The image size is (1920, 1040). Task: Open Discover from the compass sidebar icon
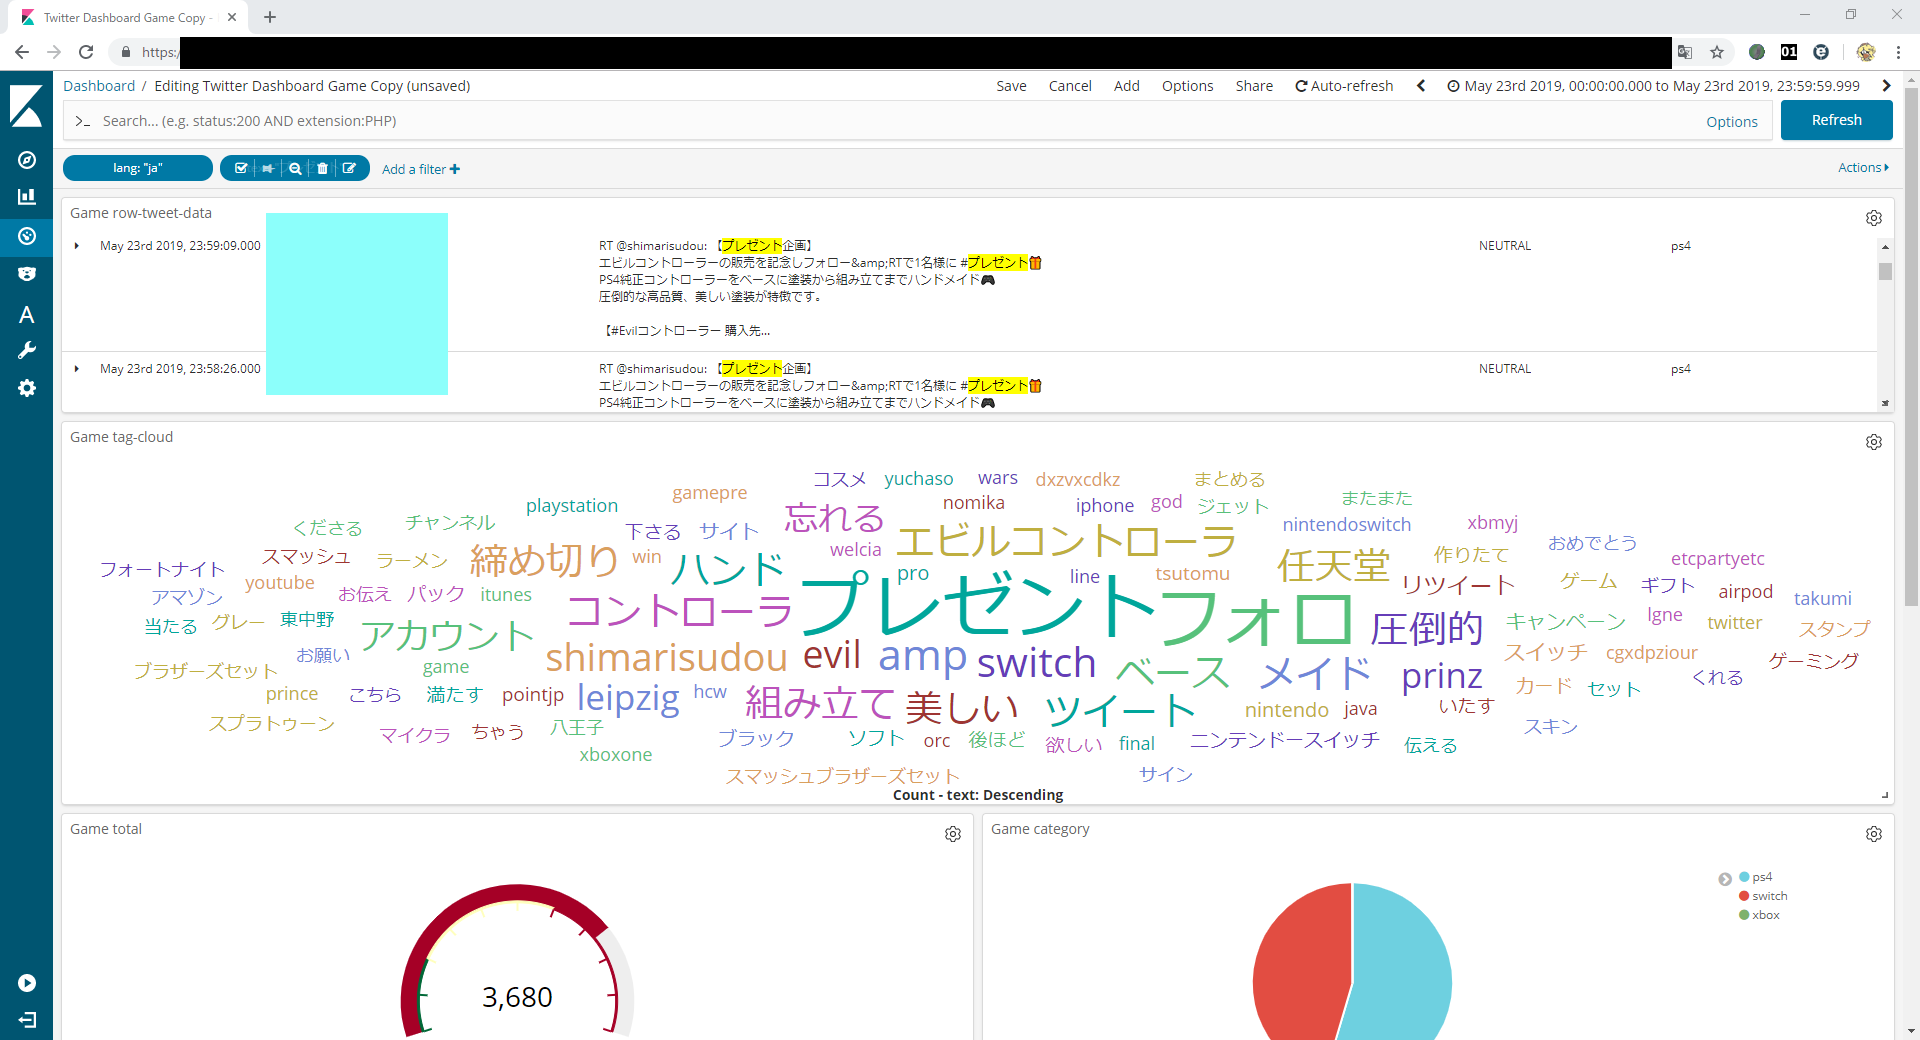[x=27, y=160]
